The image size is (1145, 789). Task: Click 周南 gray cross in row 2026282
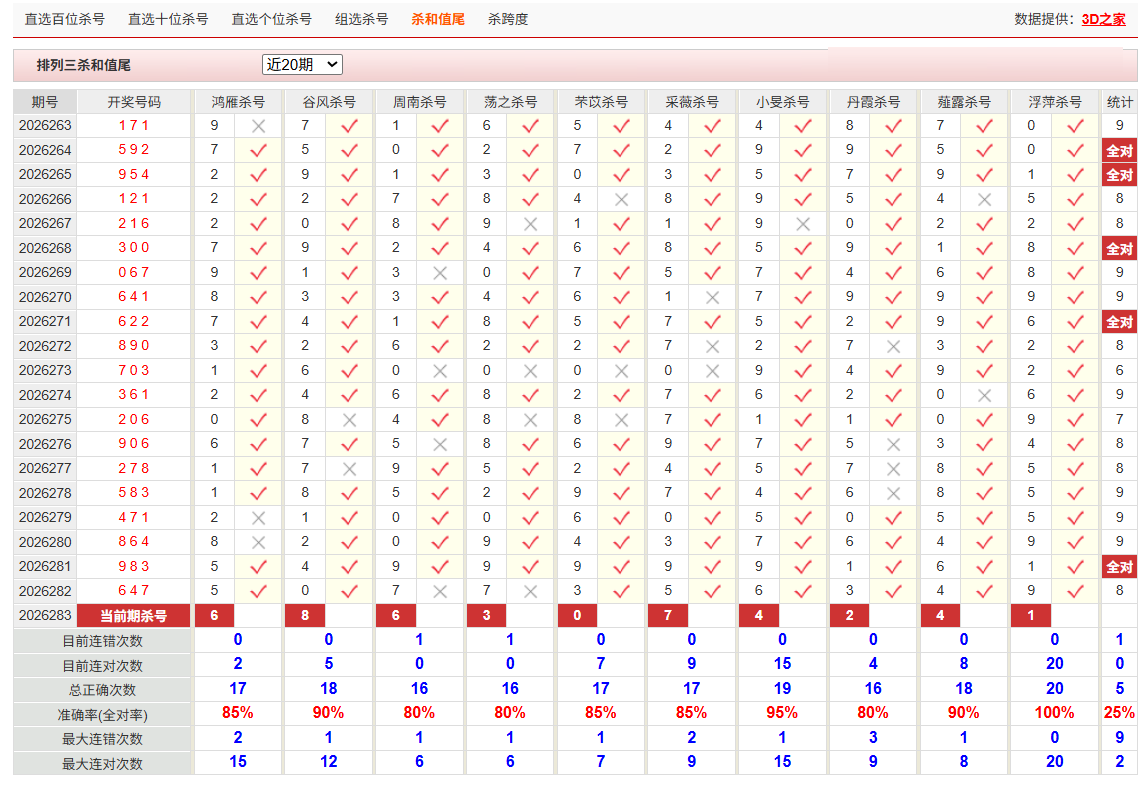[x=440, y=592]
